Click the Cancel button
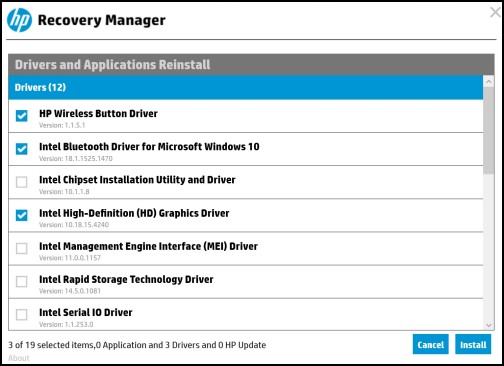Image resolution: width=504 pixels, height=366 pixels. [430, 344]
